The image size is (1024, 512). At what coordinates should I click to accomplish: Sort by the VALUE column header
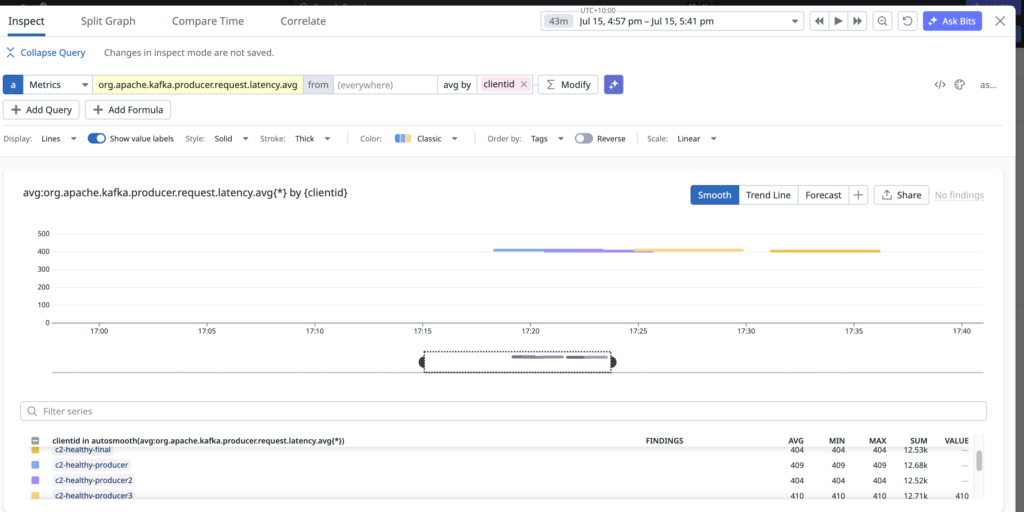click(957, 441)
